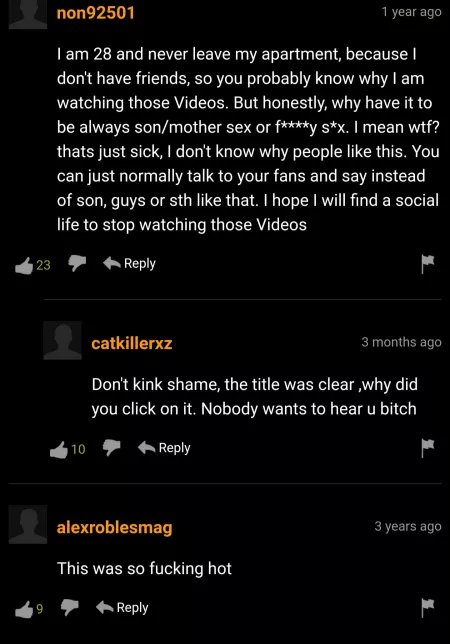
Task: Click the 10 likes count on reply
Action: tap(78, 449)
